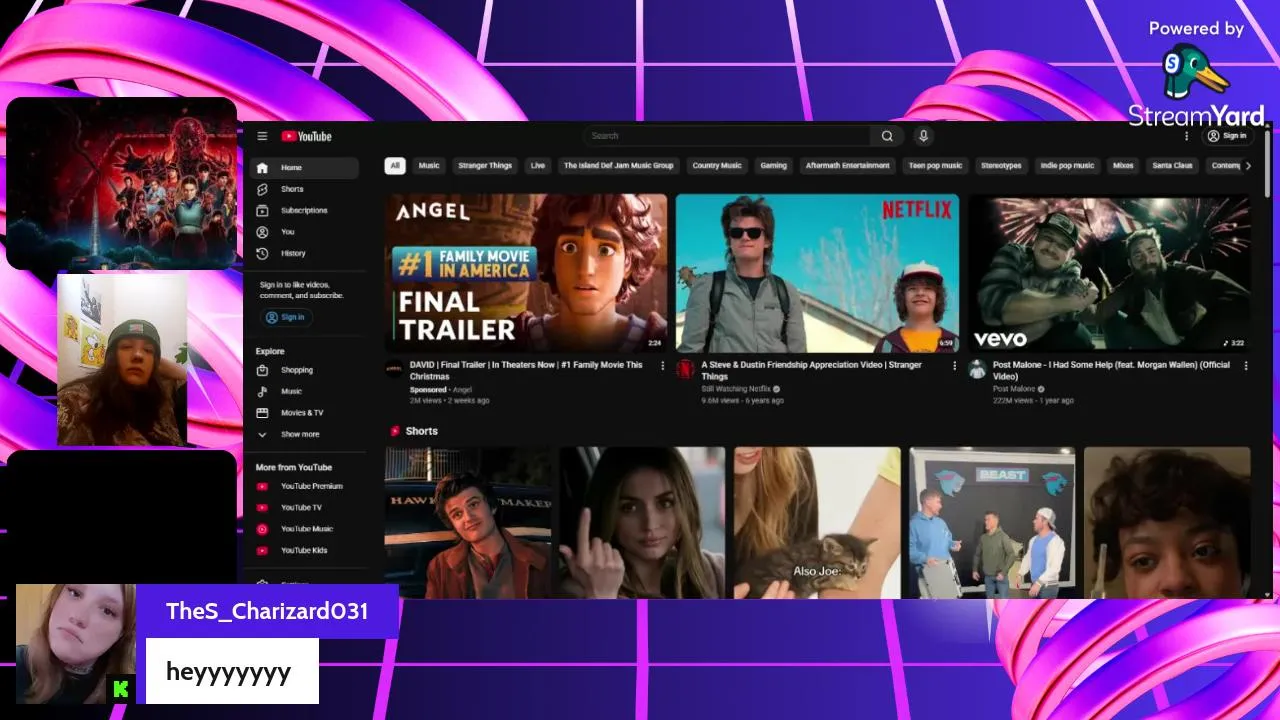Viewport: 1280px width, 720px height.
Task: Expand Show more under Explore
Action: (304, 434)
